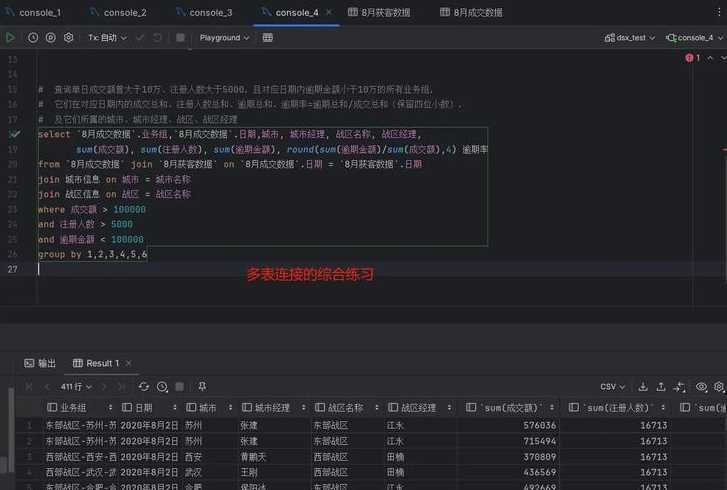The image size is (727, 490).
Task: Sort by the 战区经理 column header
Action: click(x=419, y=407)
